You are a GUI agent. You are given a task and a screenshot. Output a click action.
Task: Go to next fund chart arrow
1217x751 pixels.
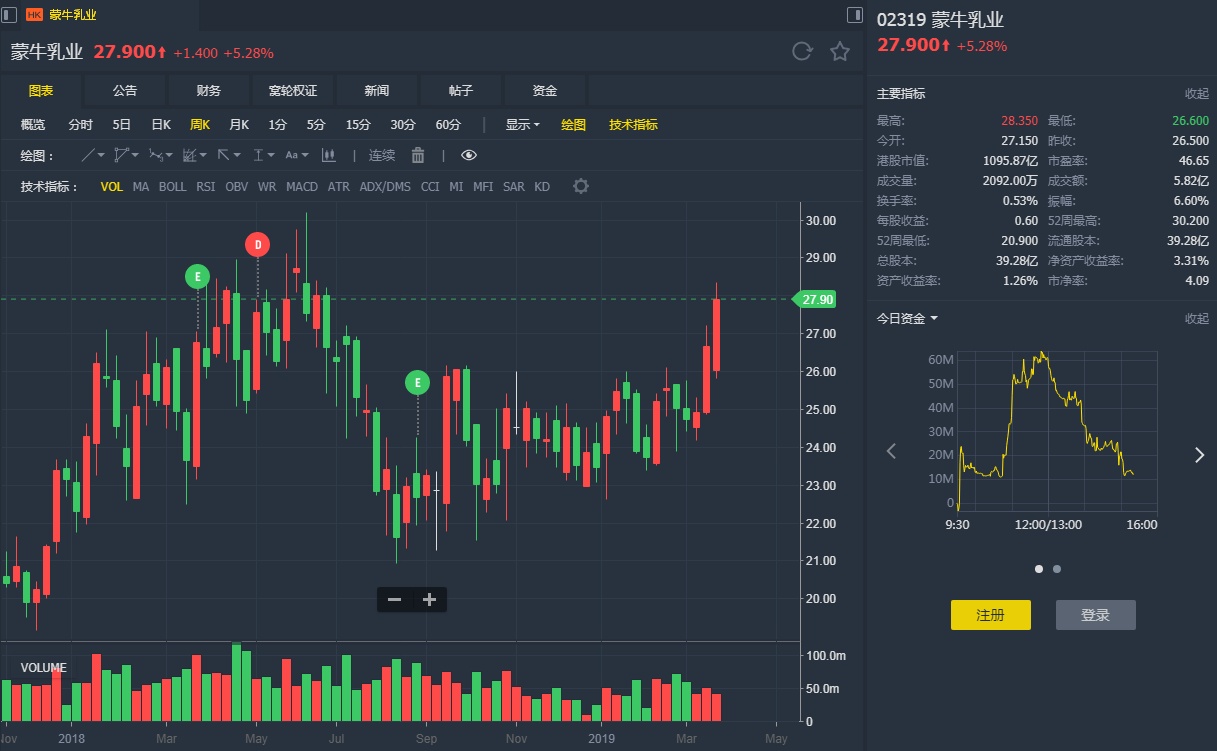point(1200,455)
